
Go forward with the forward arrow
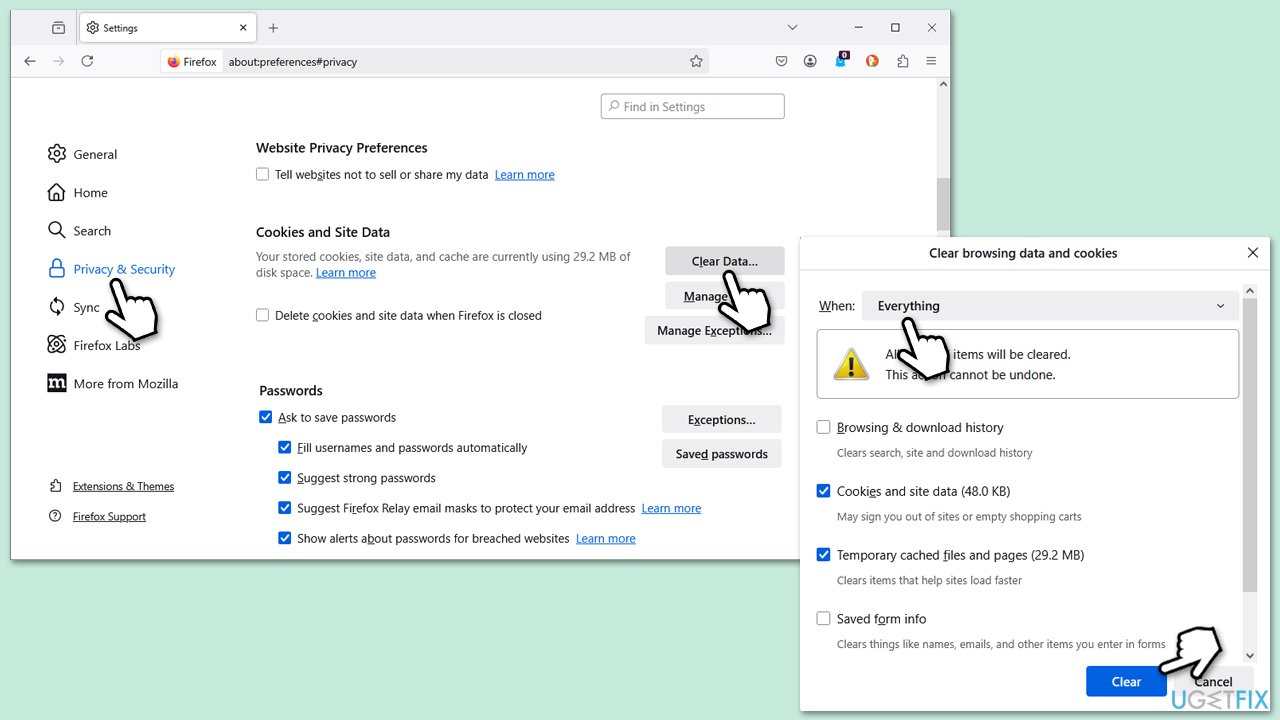58,61
